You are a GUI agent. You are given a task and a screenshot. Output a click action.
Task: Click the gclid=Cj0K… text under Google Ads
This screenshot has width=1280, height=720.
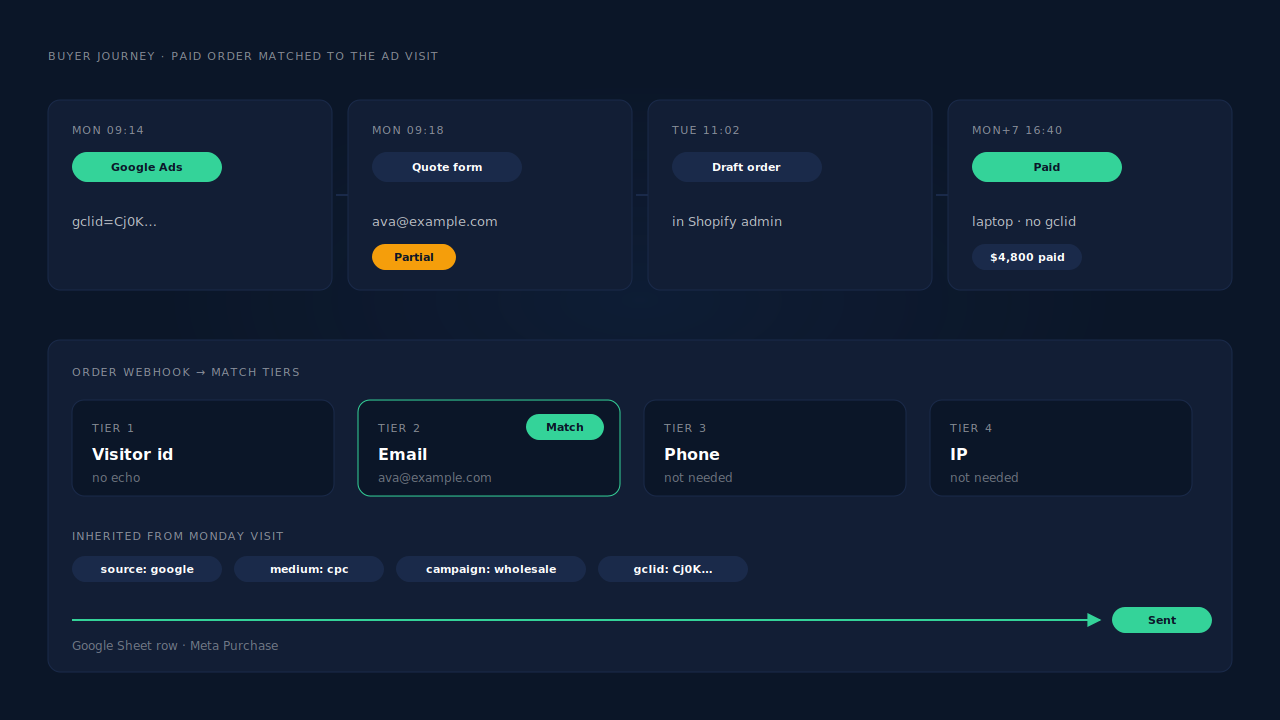pos(114,222)
